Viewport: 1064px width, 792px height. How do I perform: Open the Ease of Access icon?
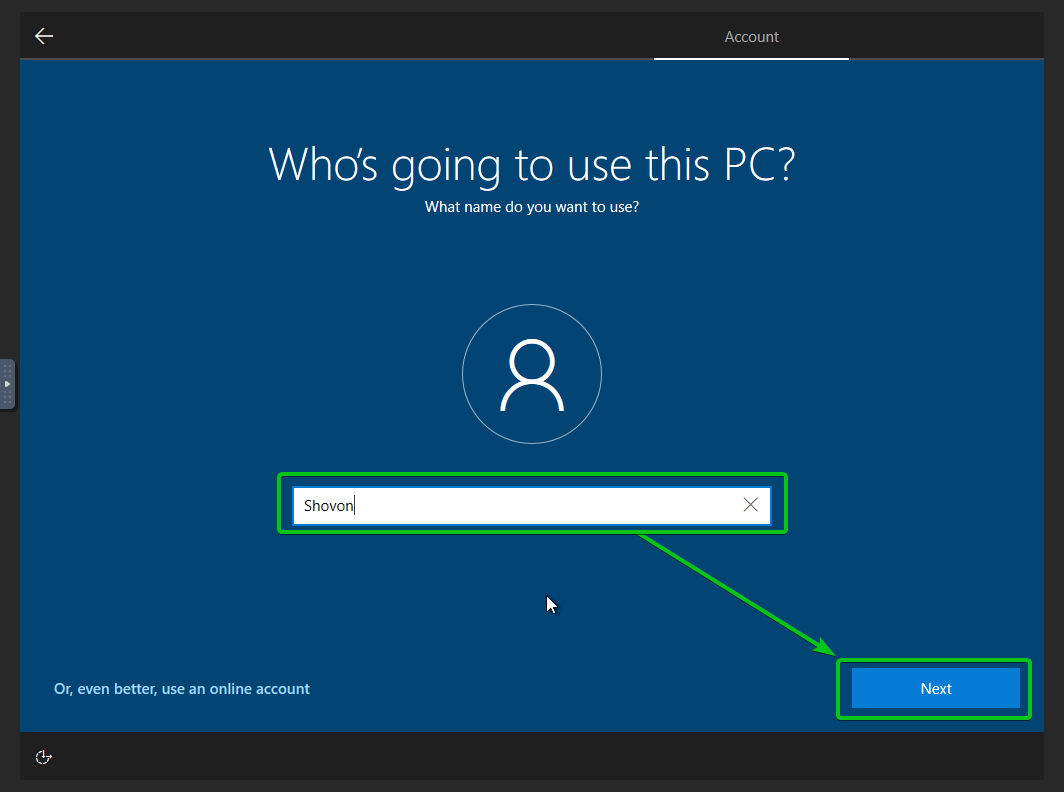click(43, 757)
